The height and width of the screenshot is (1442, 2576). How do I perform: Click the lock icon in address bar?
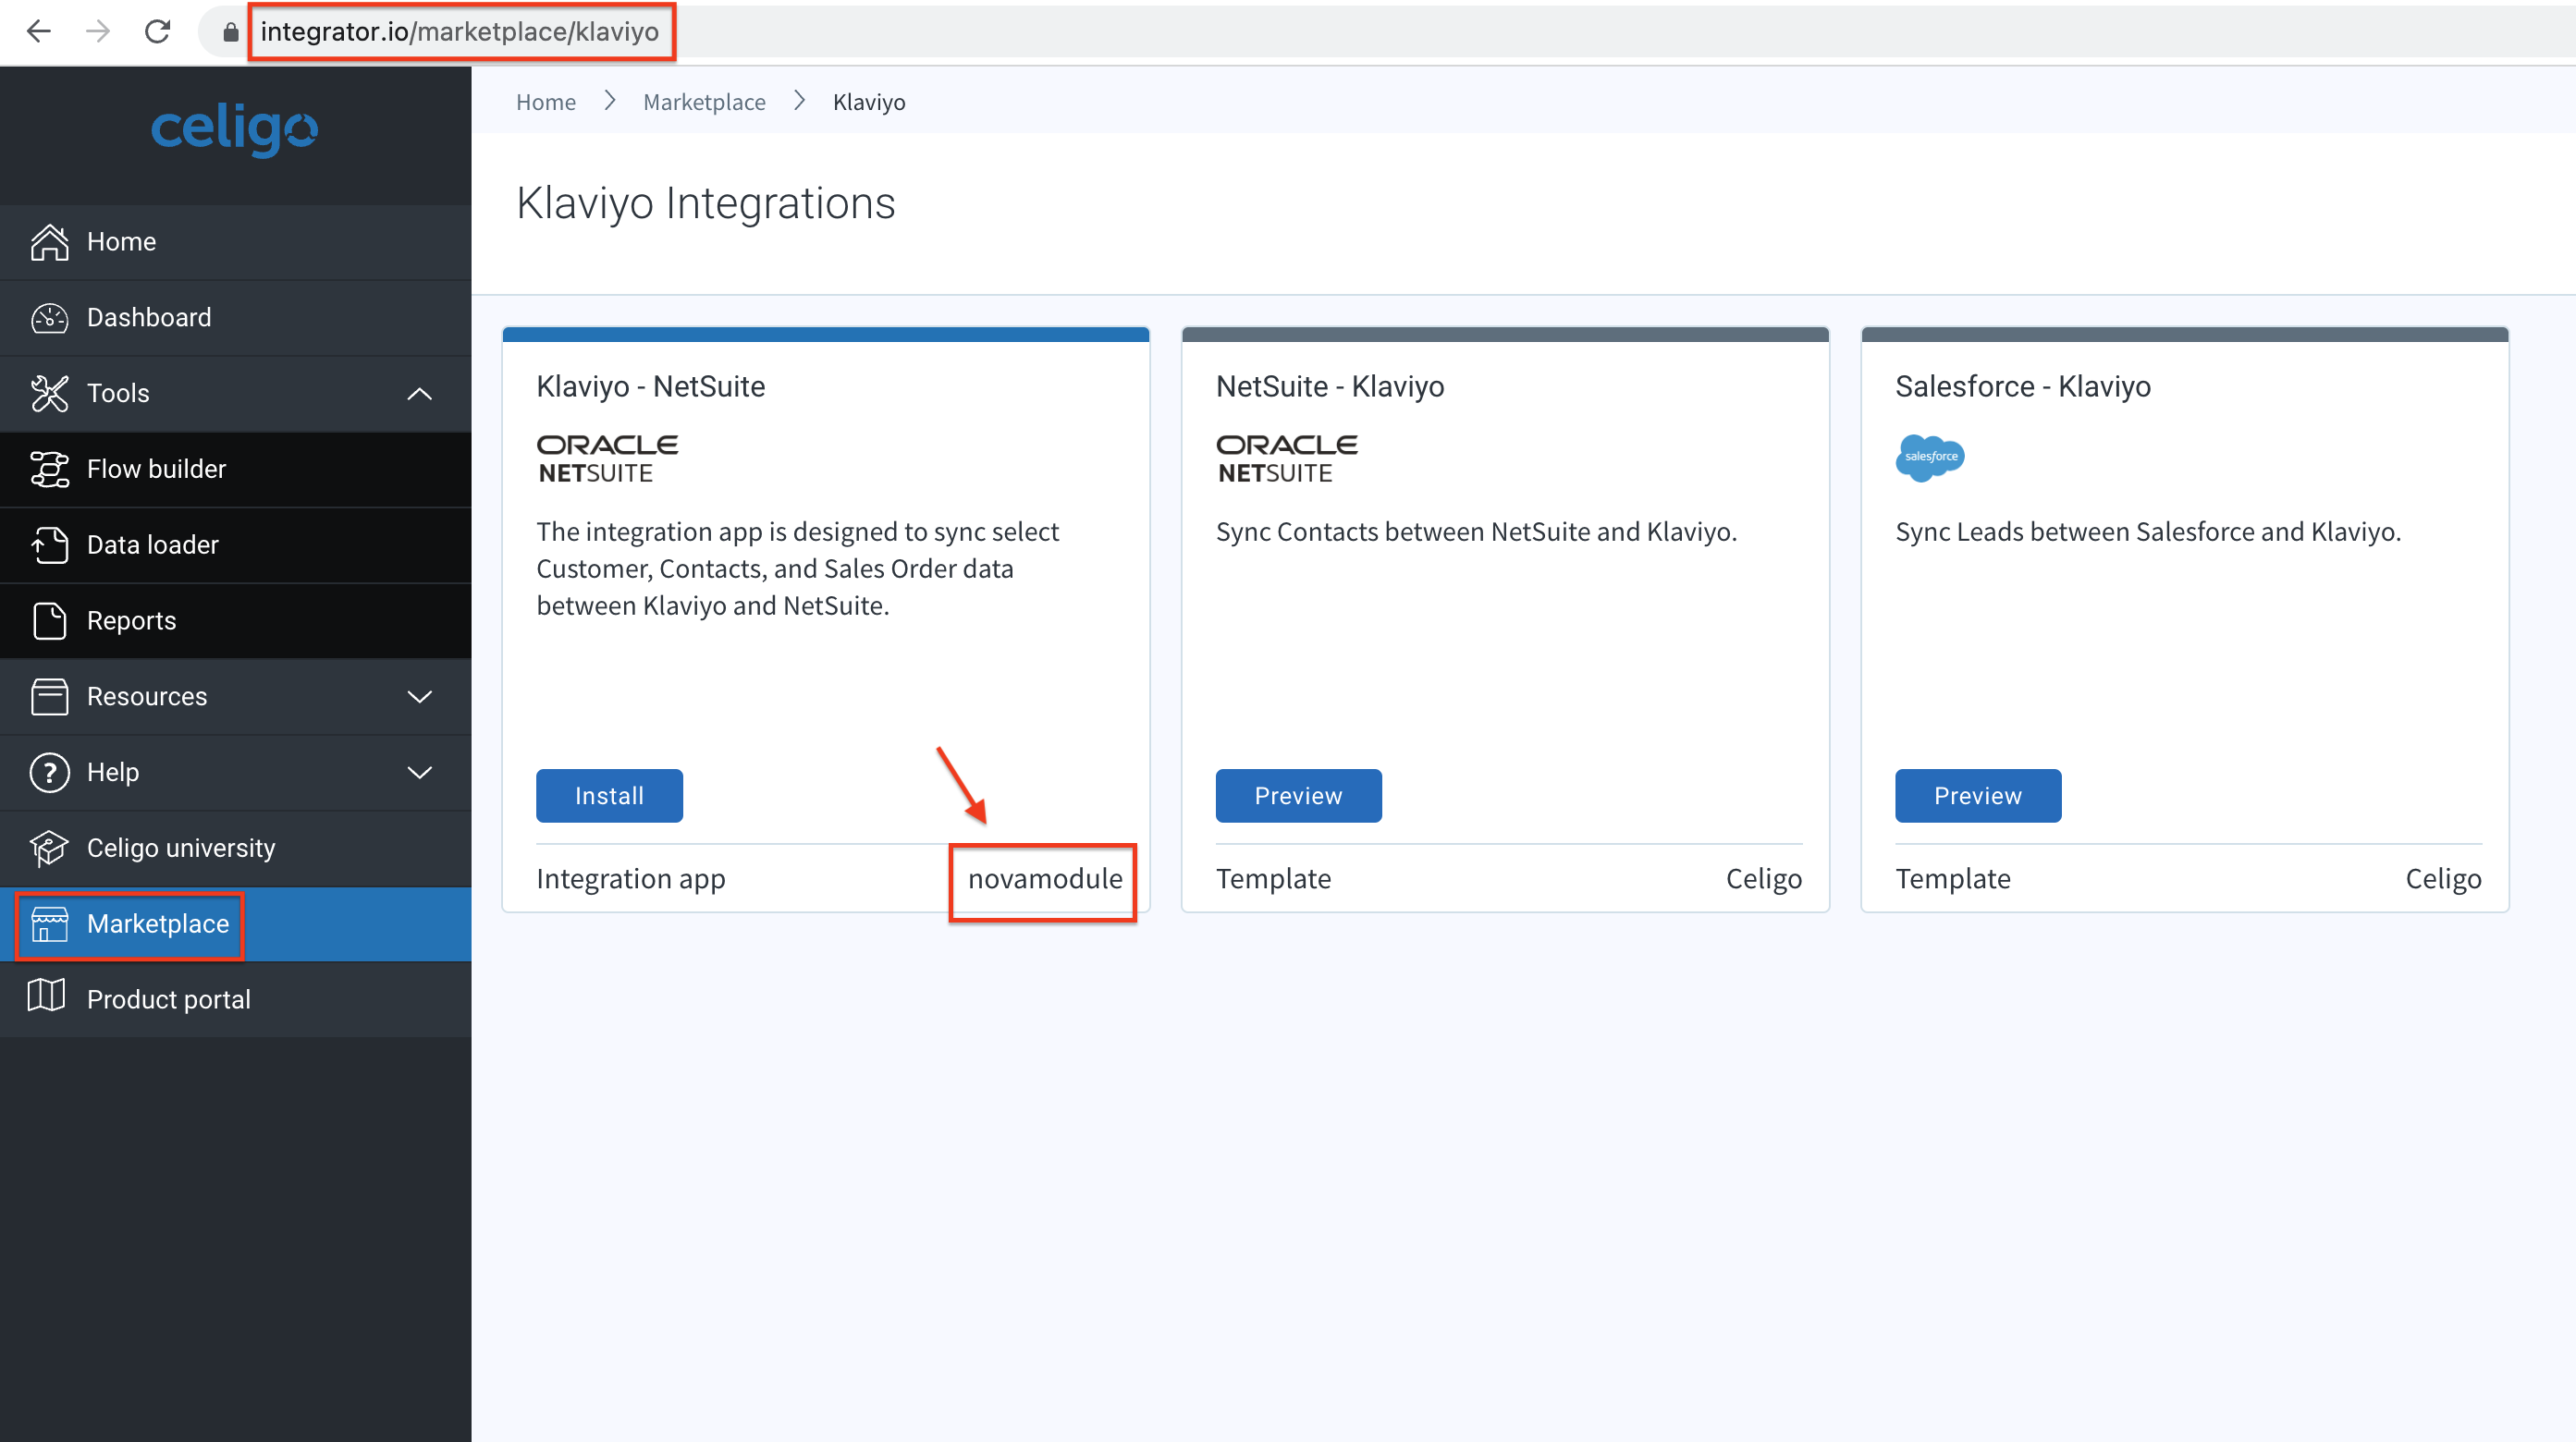point(230,32)
